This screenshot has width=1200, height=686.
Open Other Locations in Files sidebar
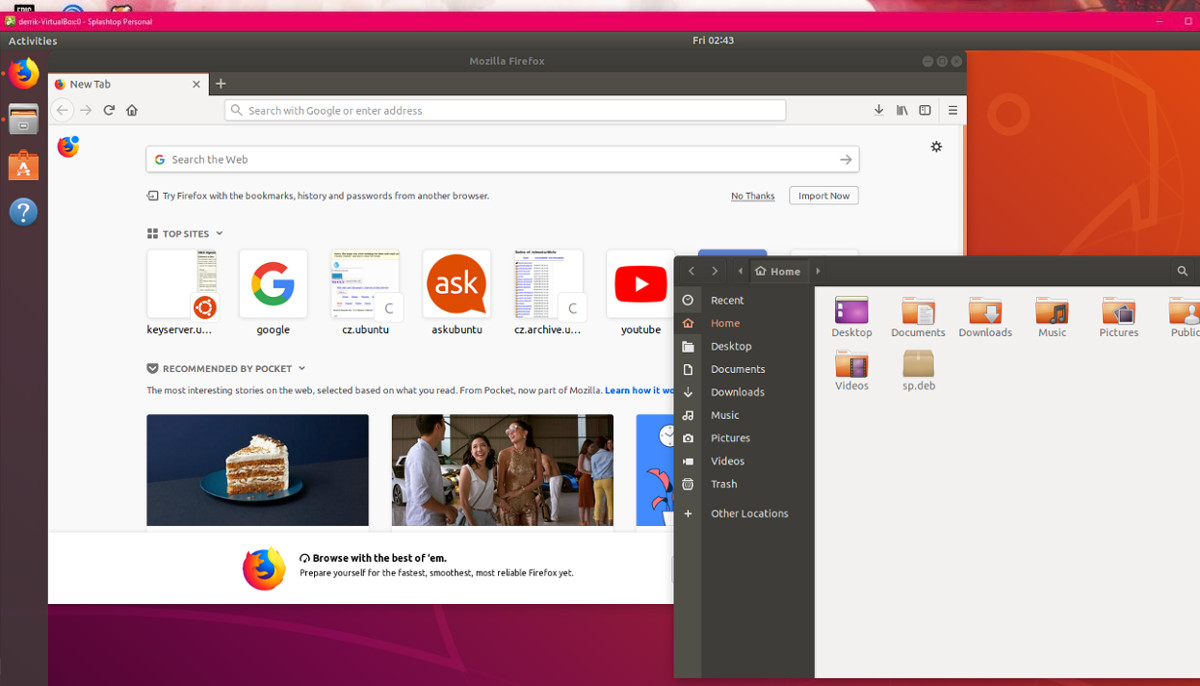pyautogui.click(x=744, y=513)
